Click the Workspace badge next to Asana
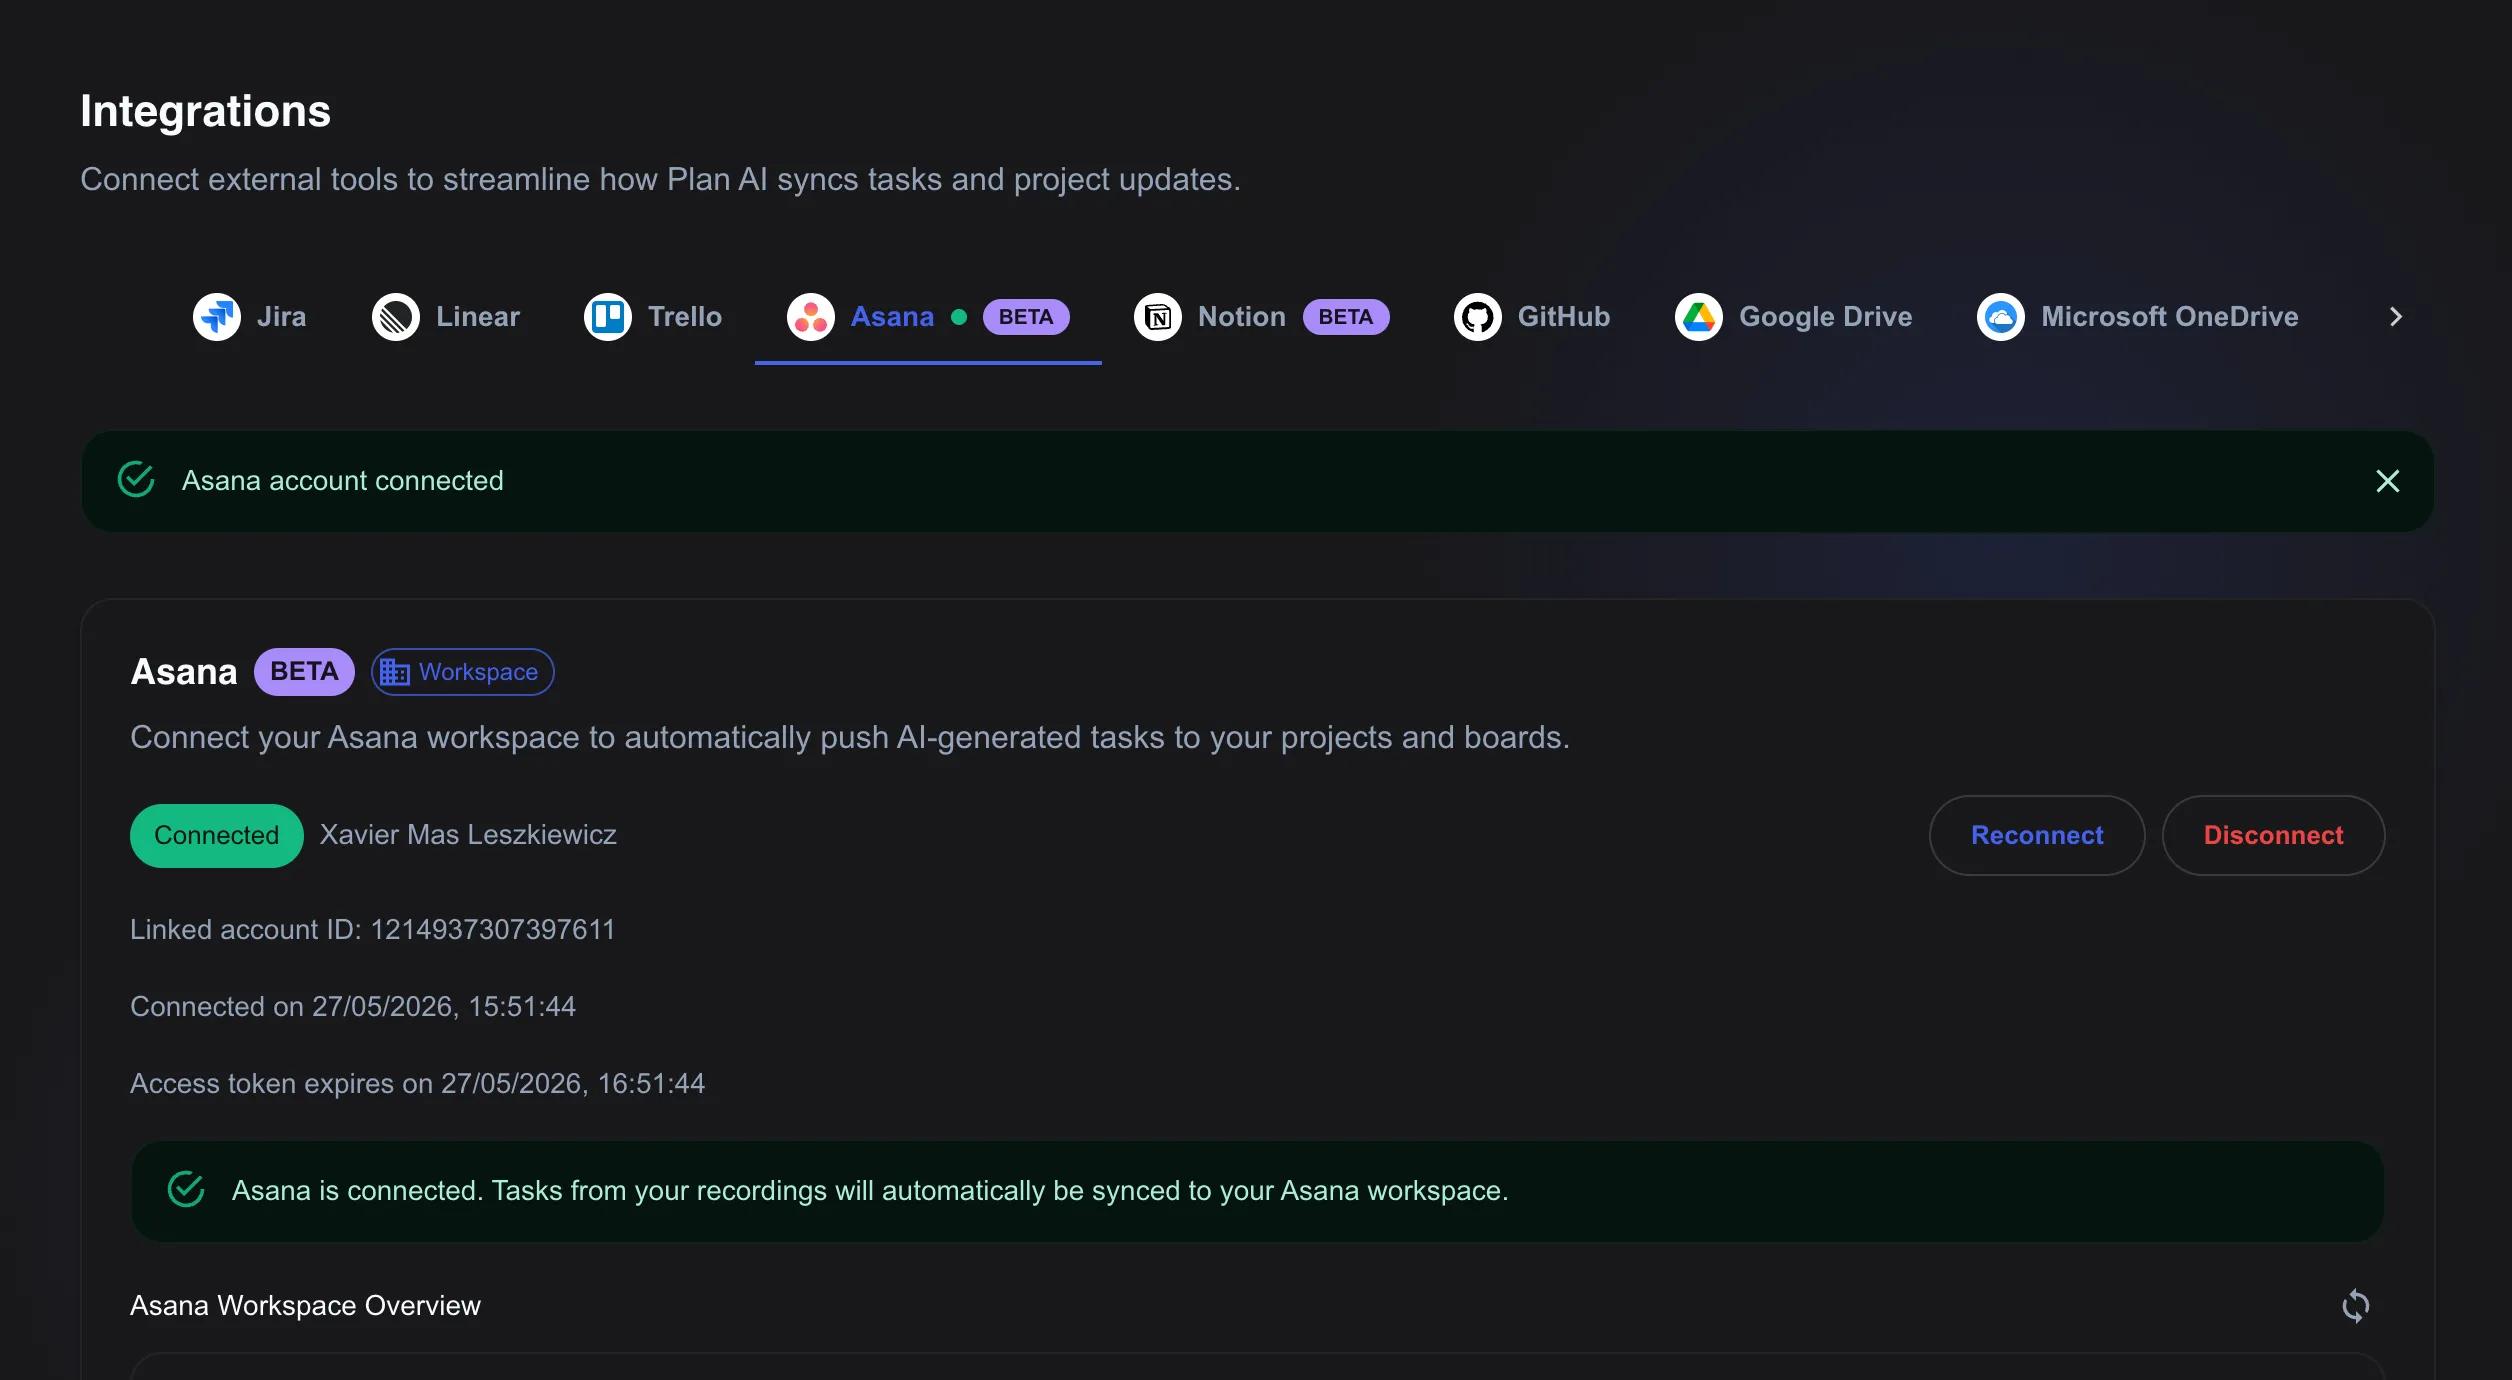The height and width of the screenshot is (1380, 2512). [463, 672]
